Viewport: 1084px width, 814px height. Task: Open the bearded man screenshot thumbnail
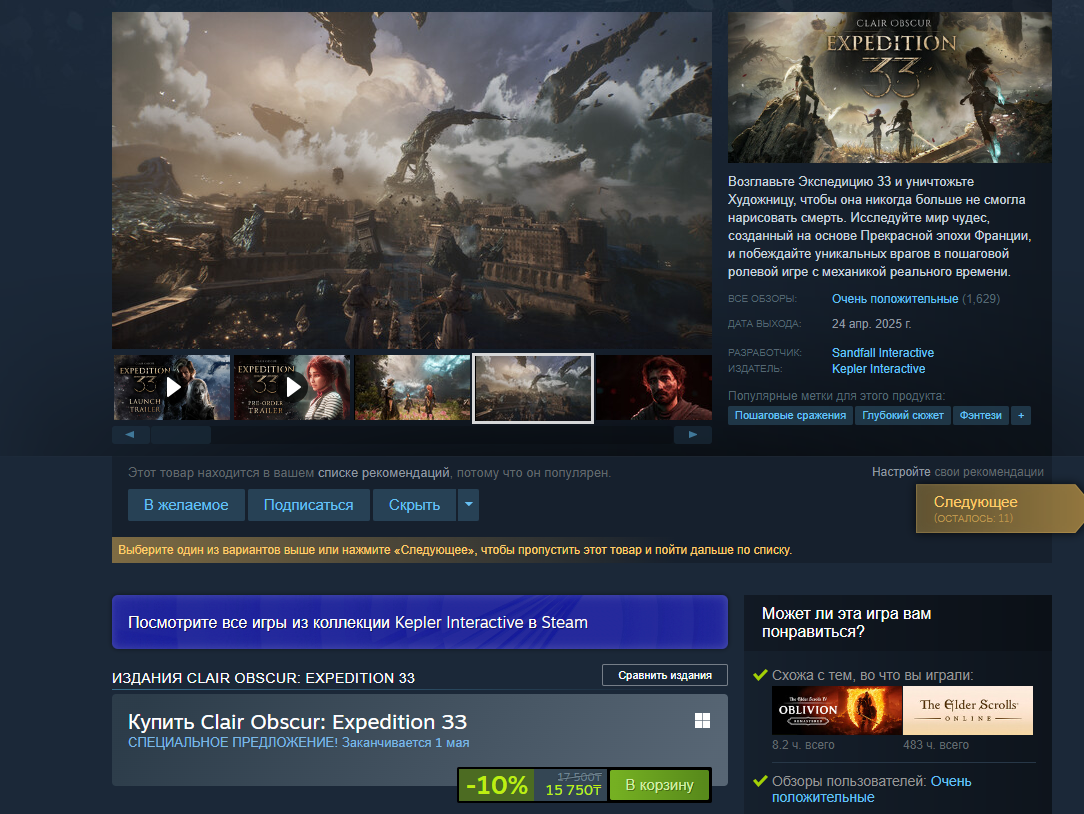tap(654, 388)
